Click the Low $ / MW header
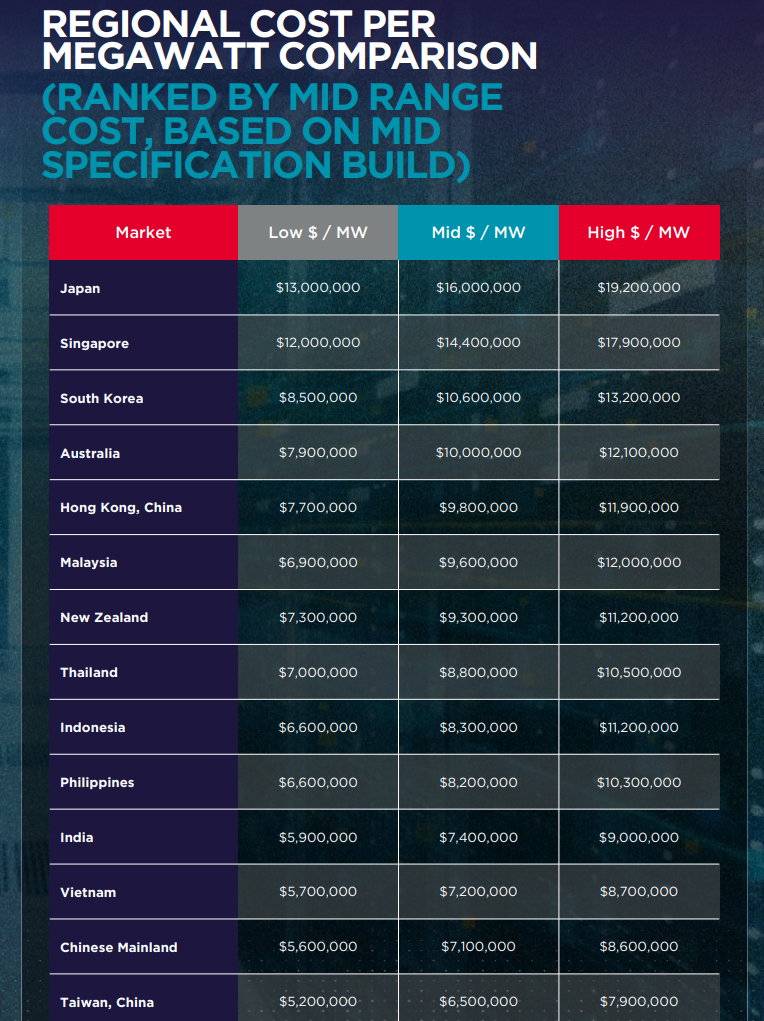Image resolution: width=764 pixels, height=1021 pixels. click(x=318, y=232)
